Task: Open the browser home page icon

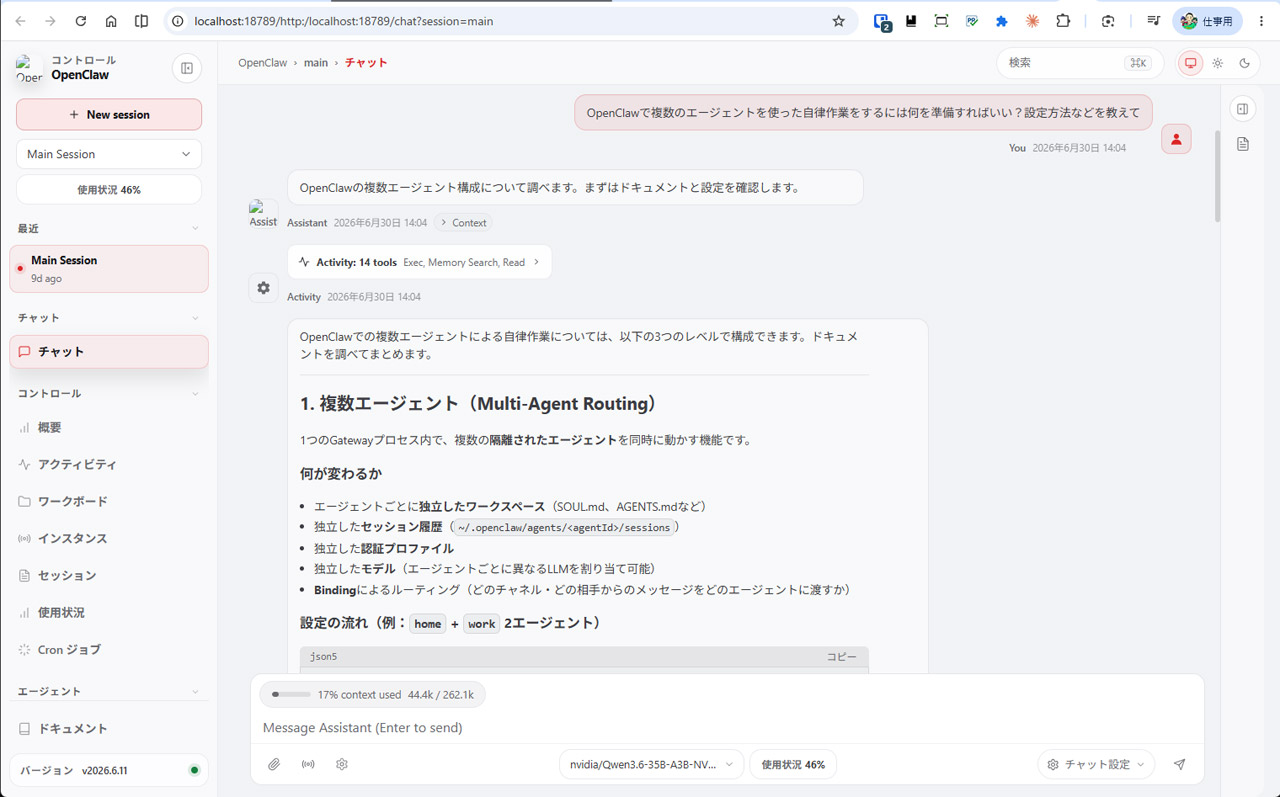Action: click(111, 21)
